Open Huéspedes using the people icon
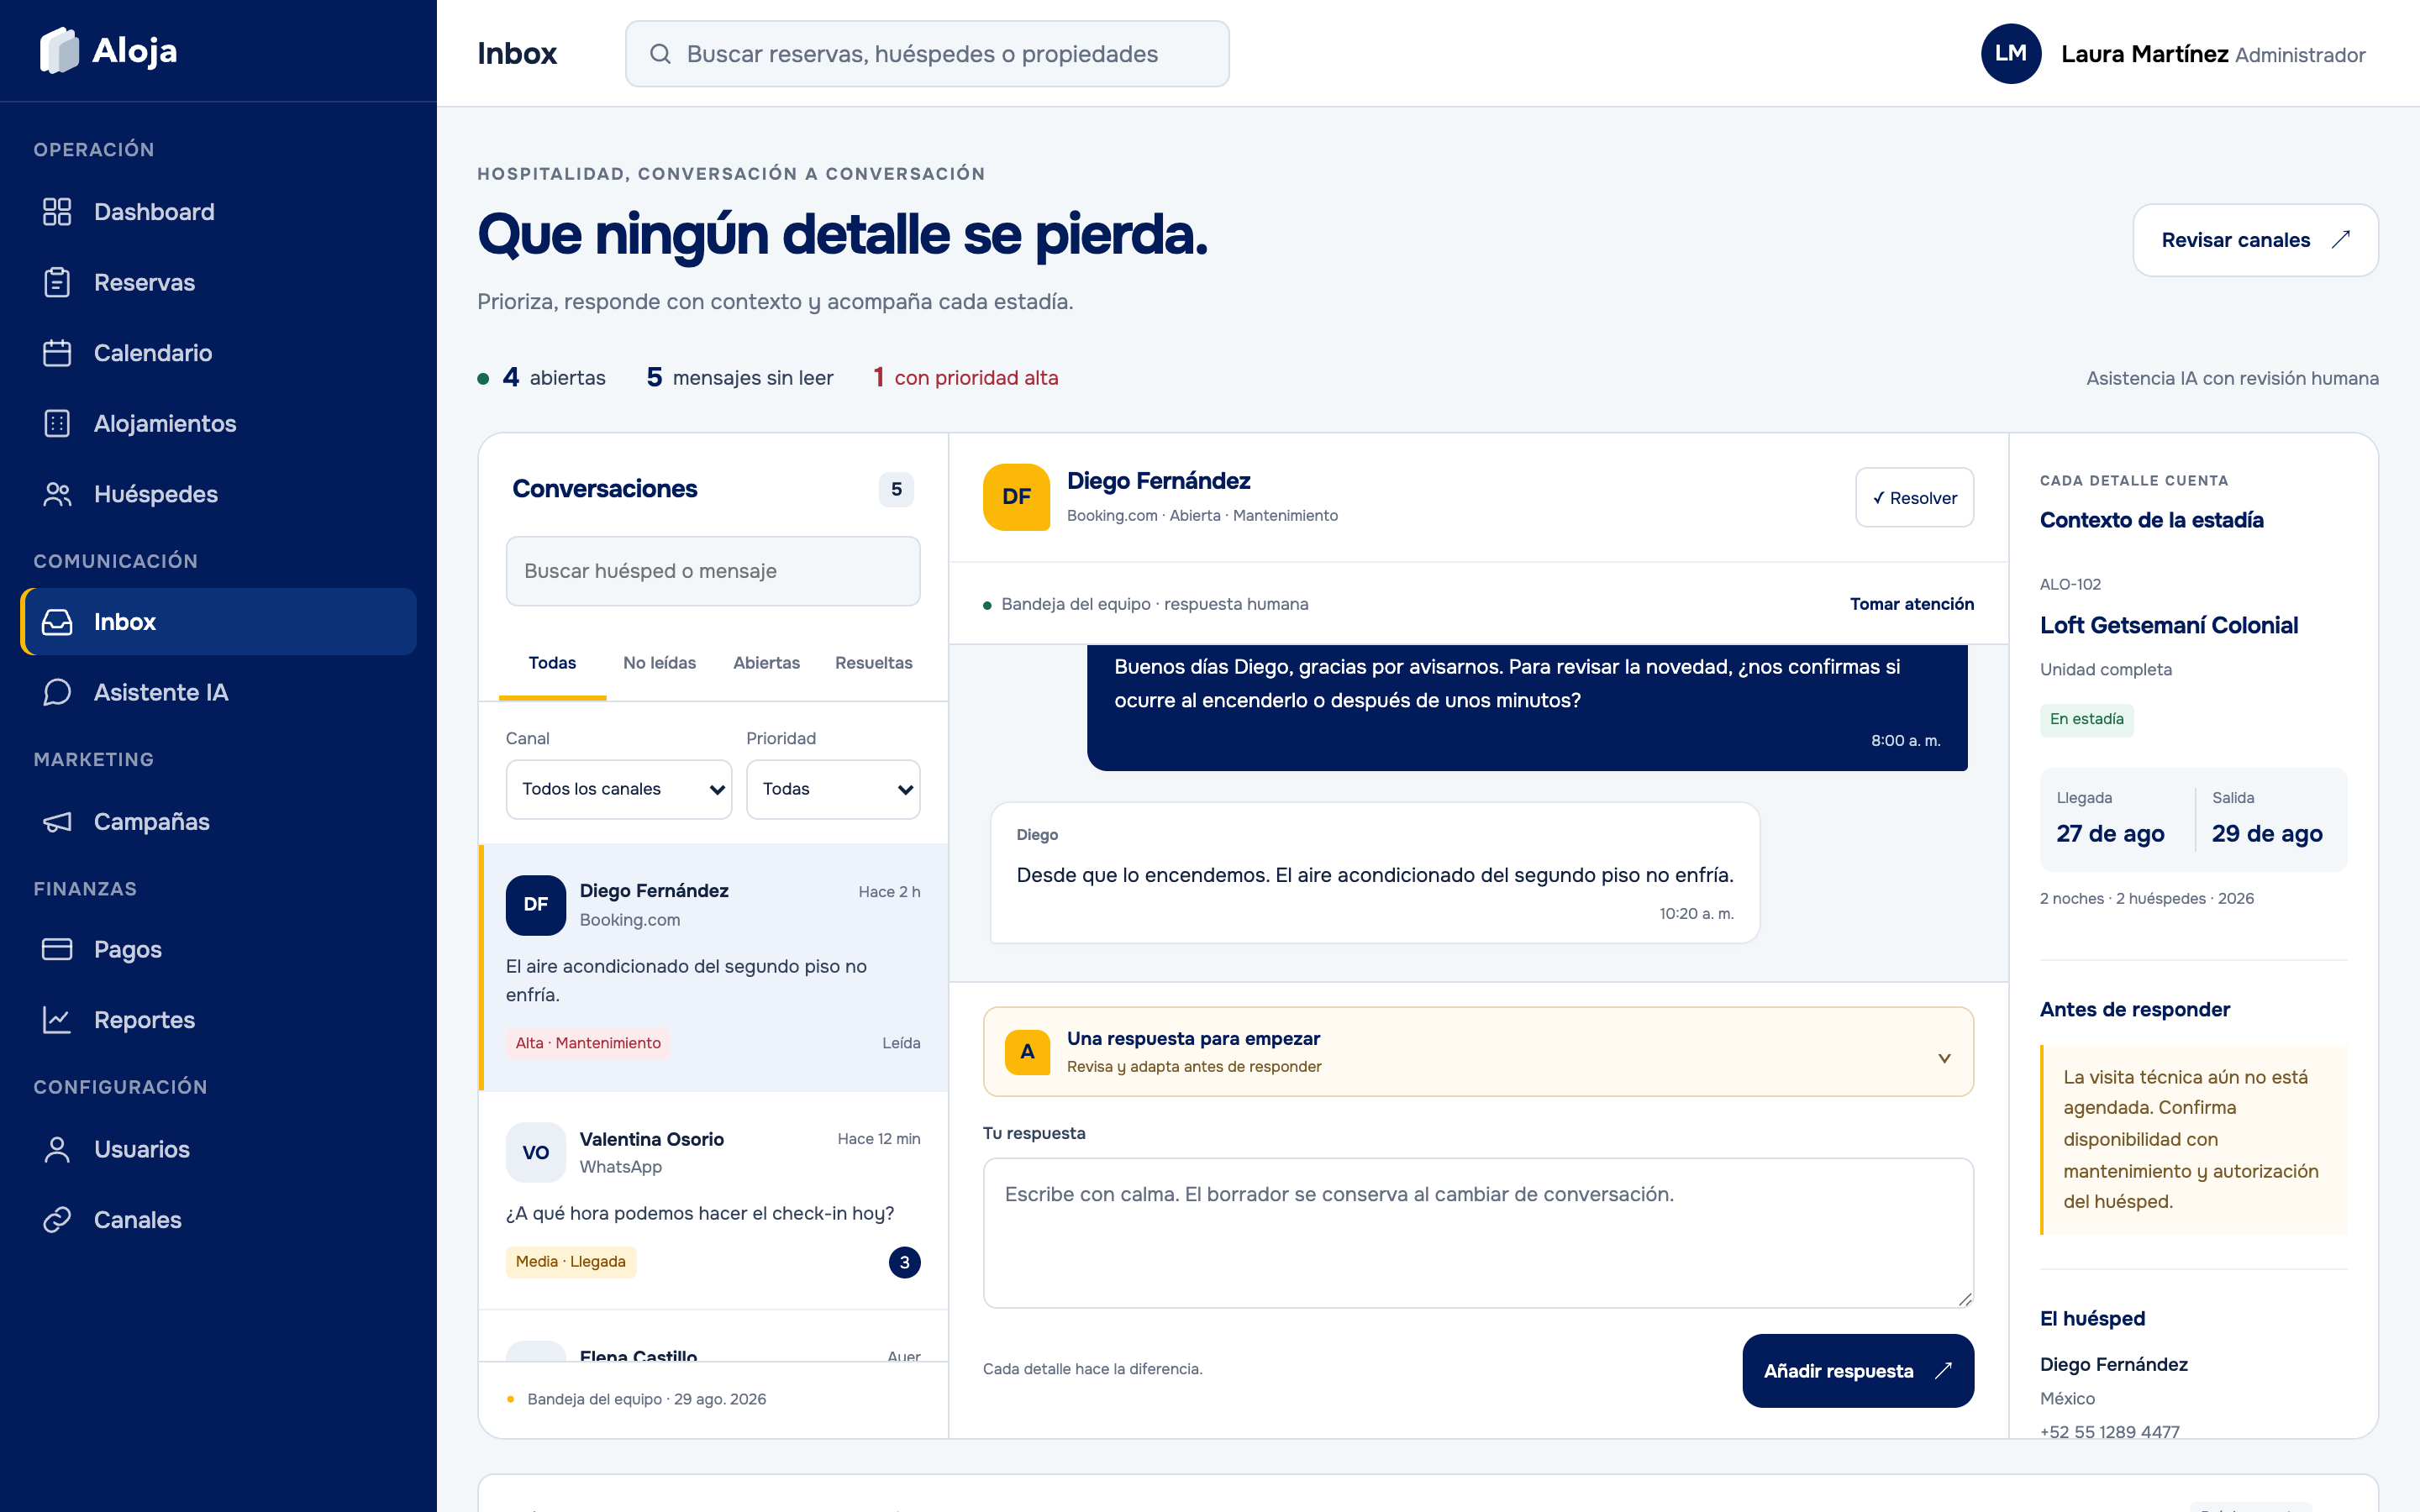Image resolution: width=2420 pixels, height=1512 pixels. coord(57,494)
